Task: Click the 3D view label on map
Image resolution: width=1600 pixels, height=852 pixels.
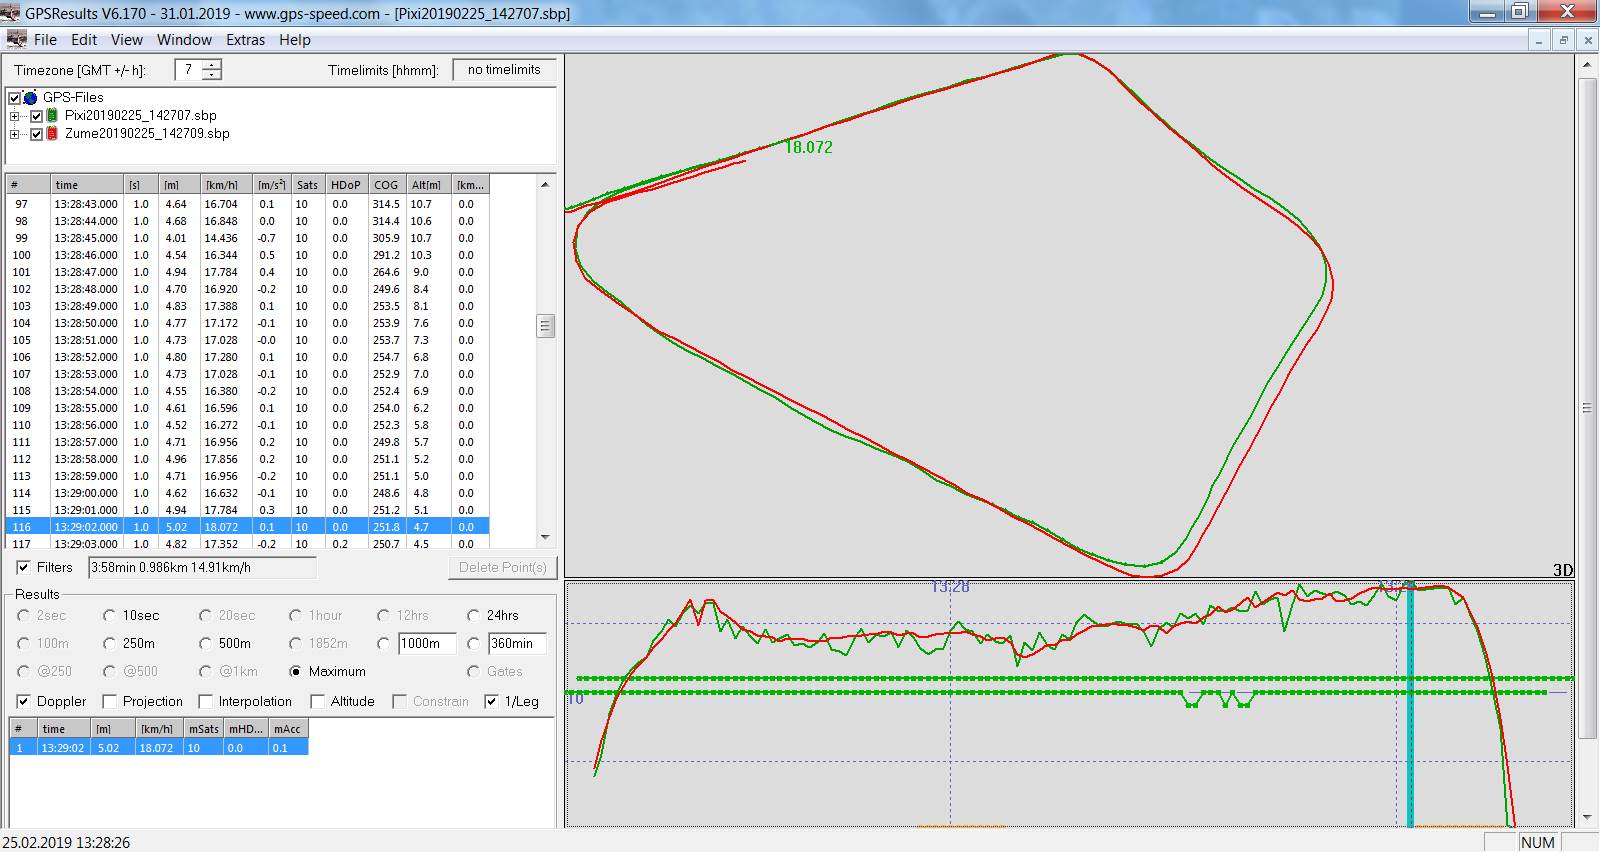Action: click(x=1562, y=570)
